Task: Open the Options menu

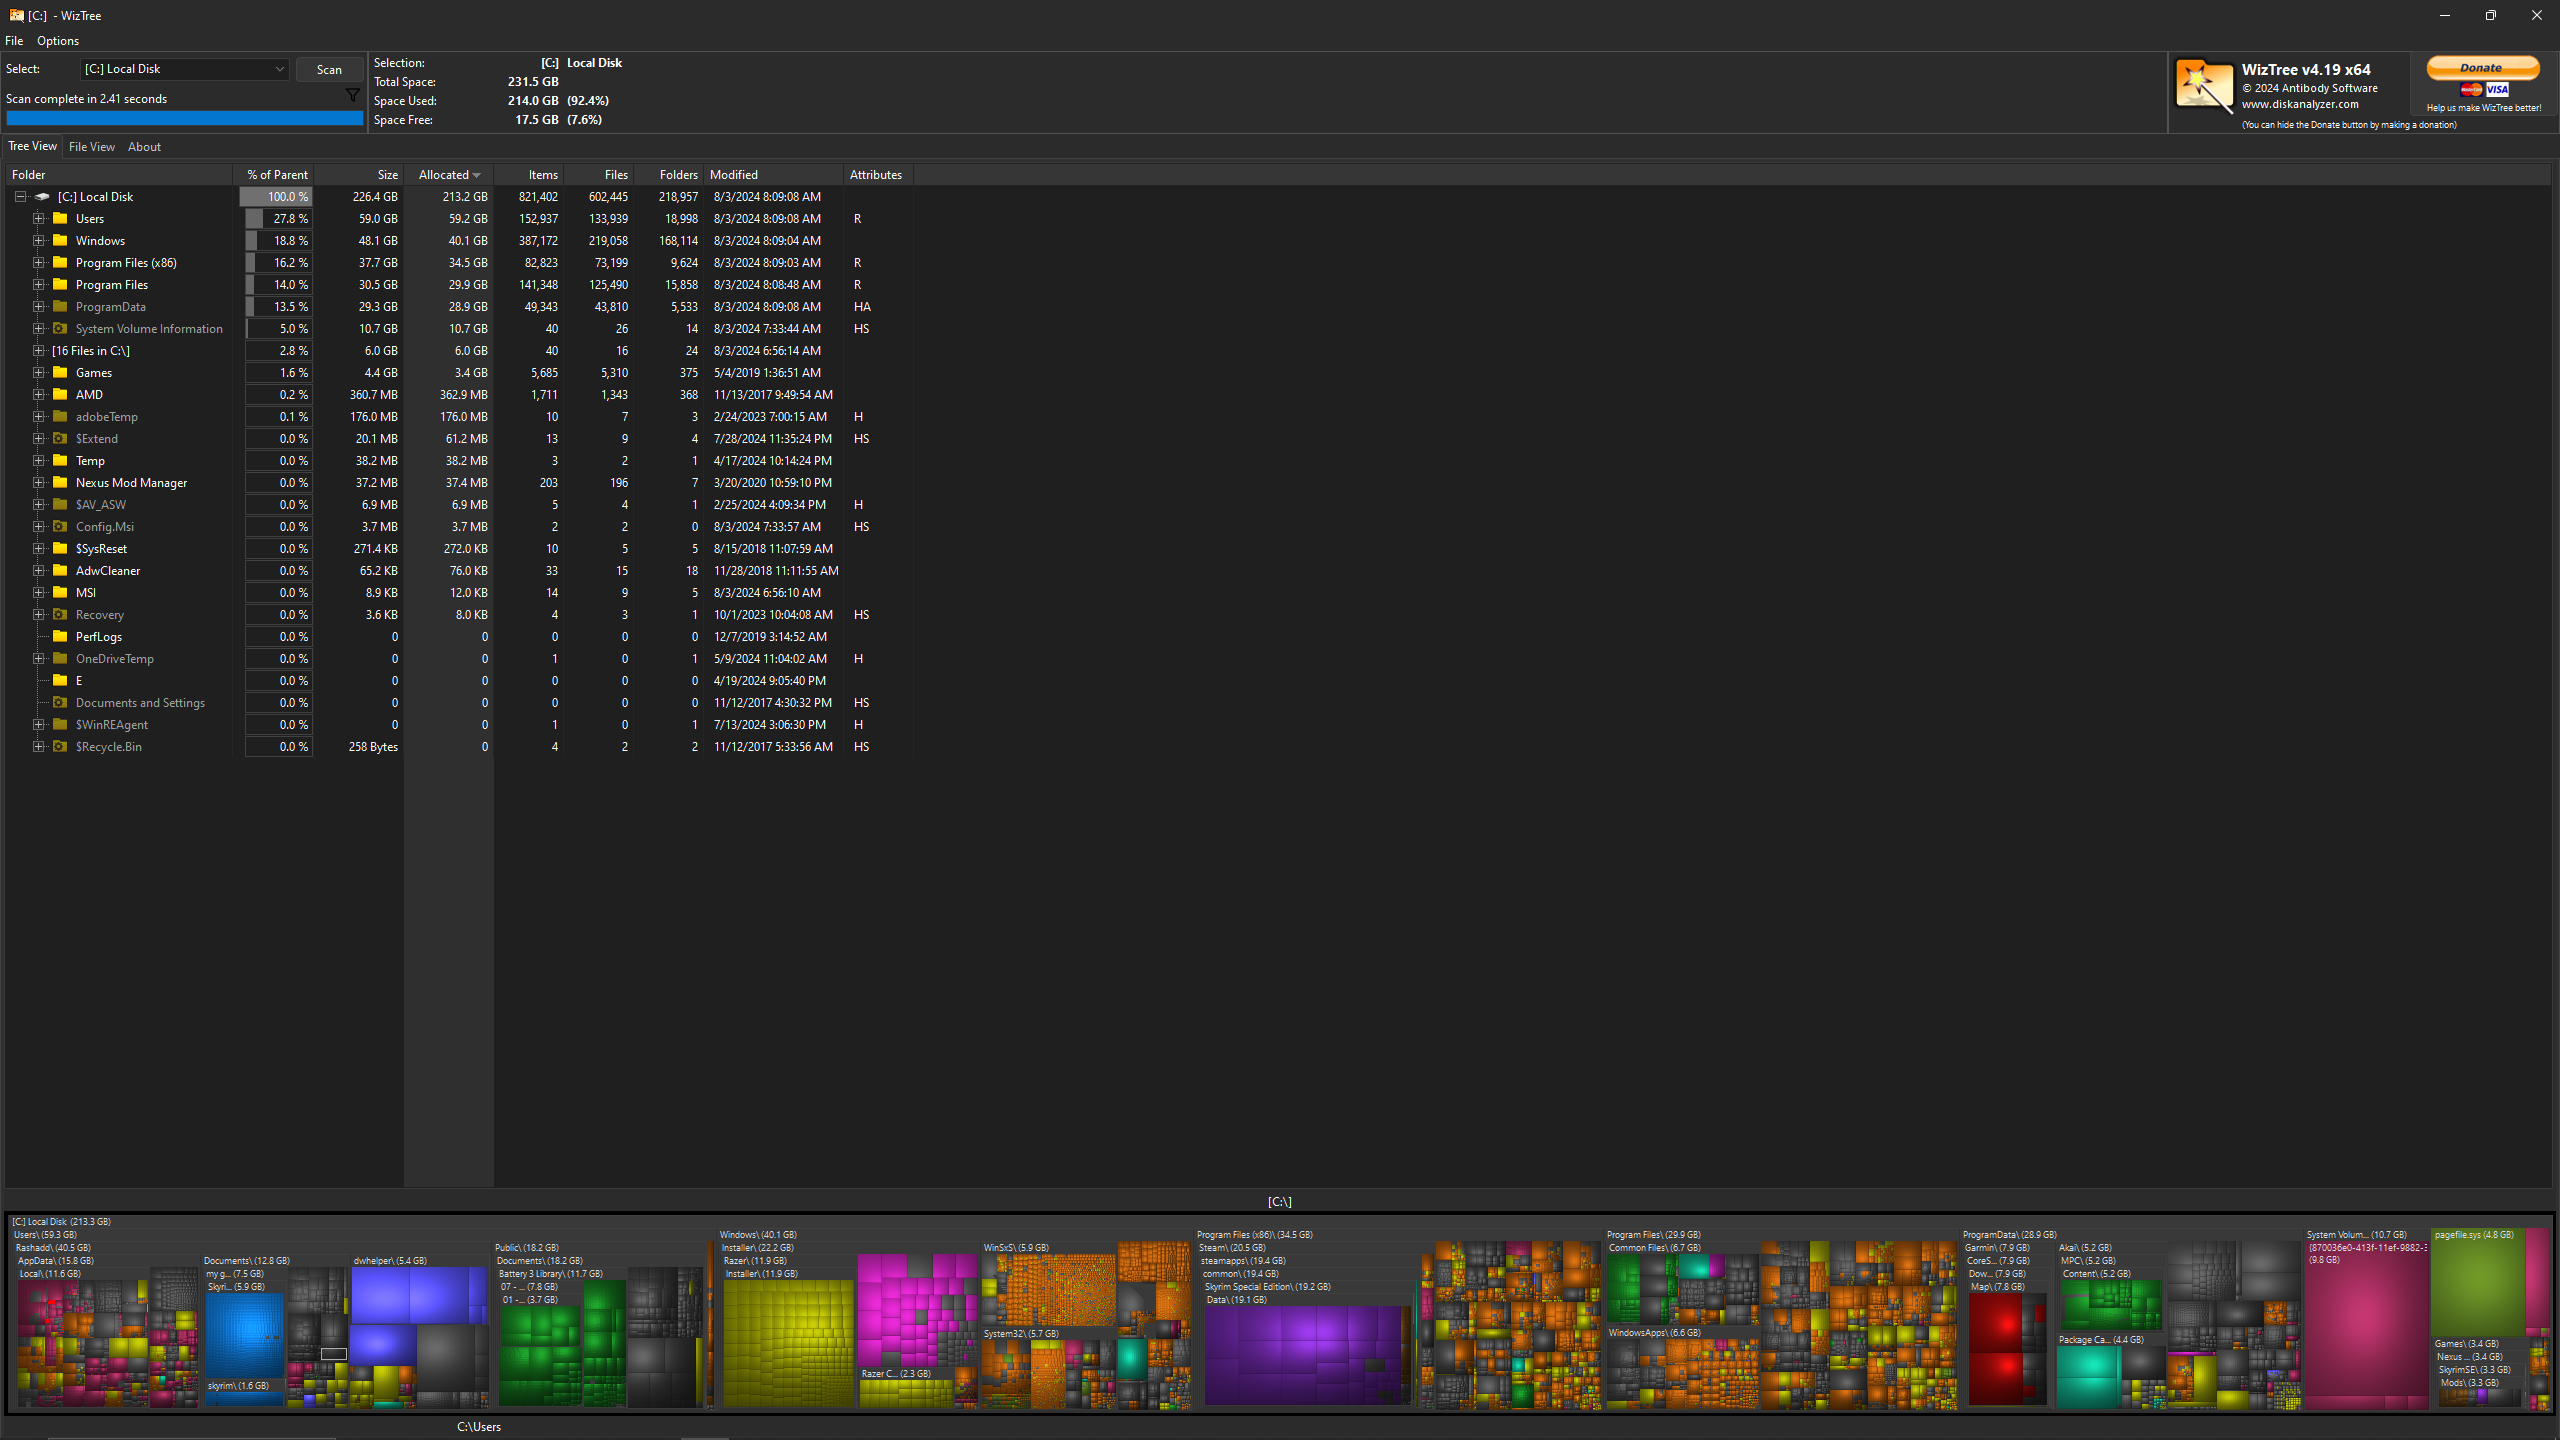Action: [58, 41]
